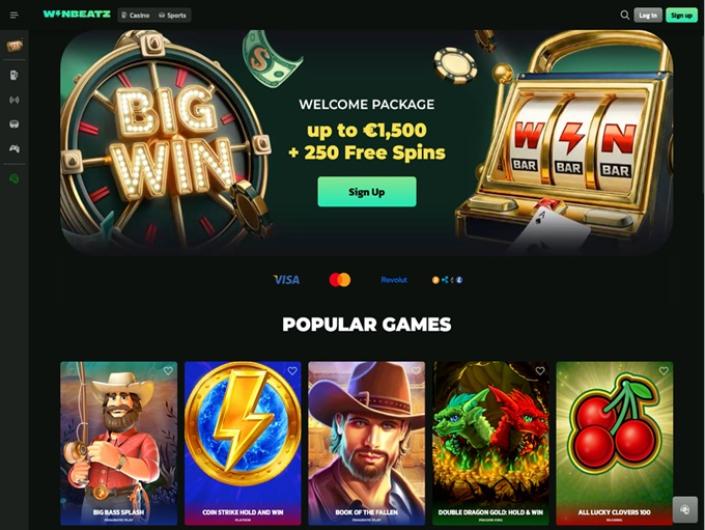705x530 pixels.
Task: Toggle favorite heart on Coin Strike
Action: [292, 371]
